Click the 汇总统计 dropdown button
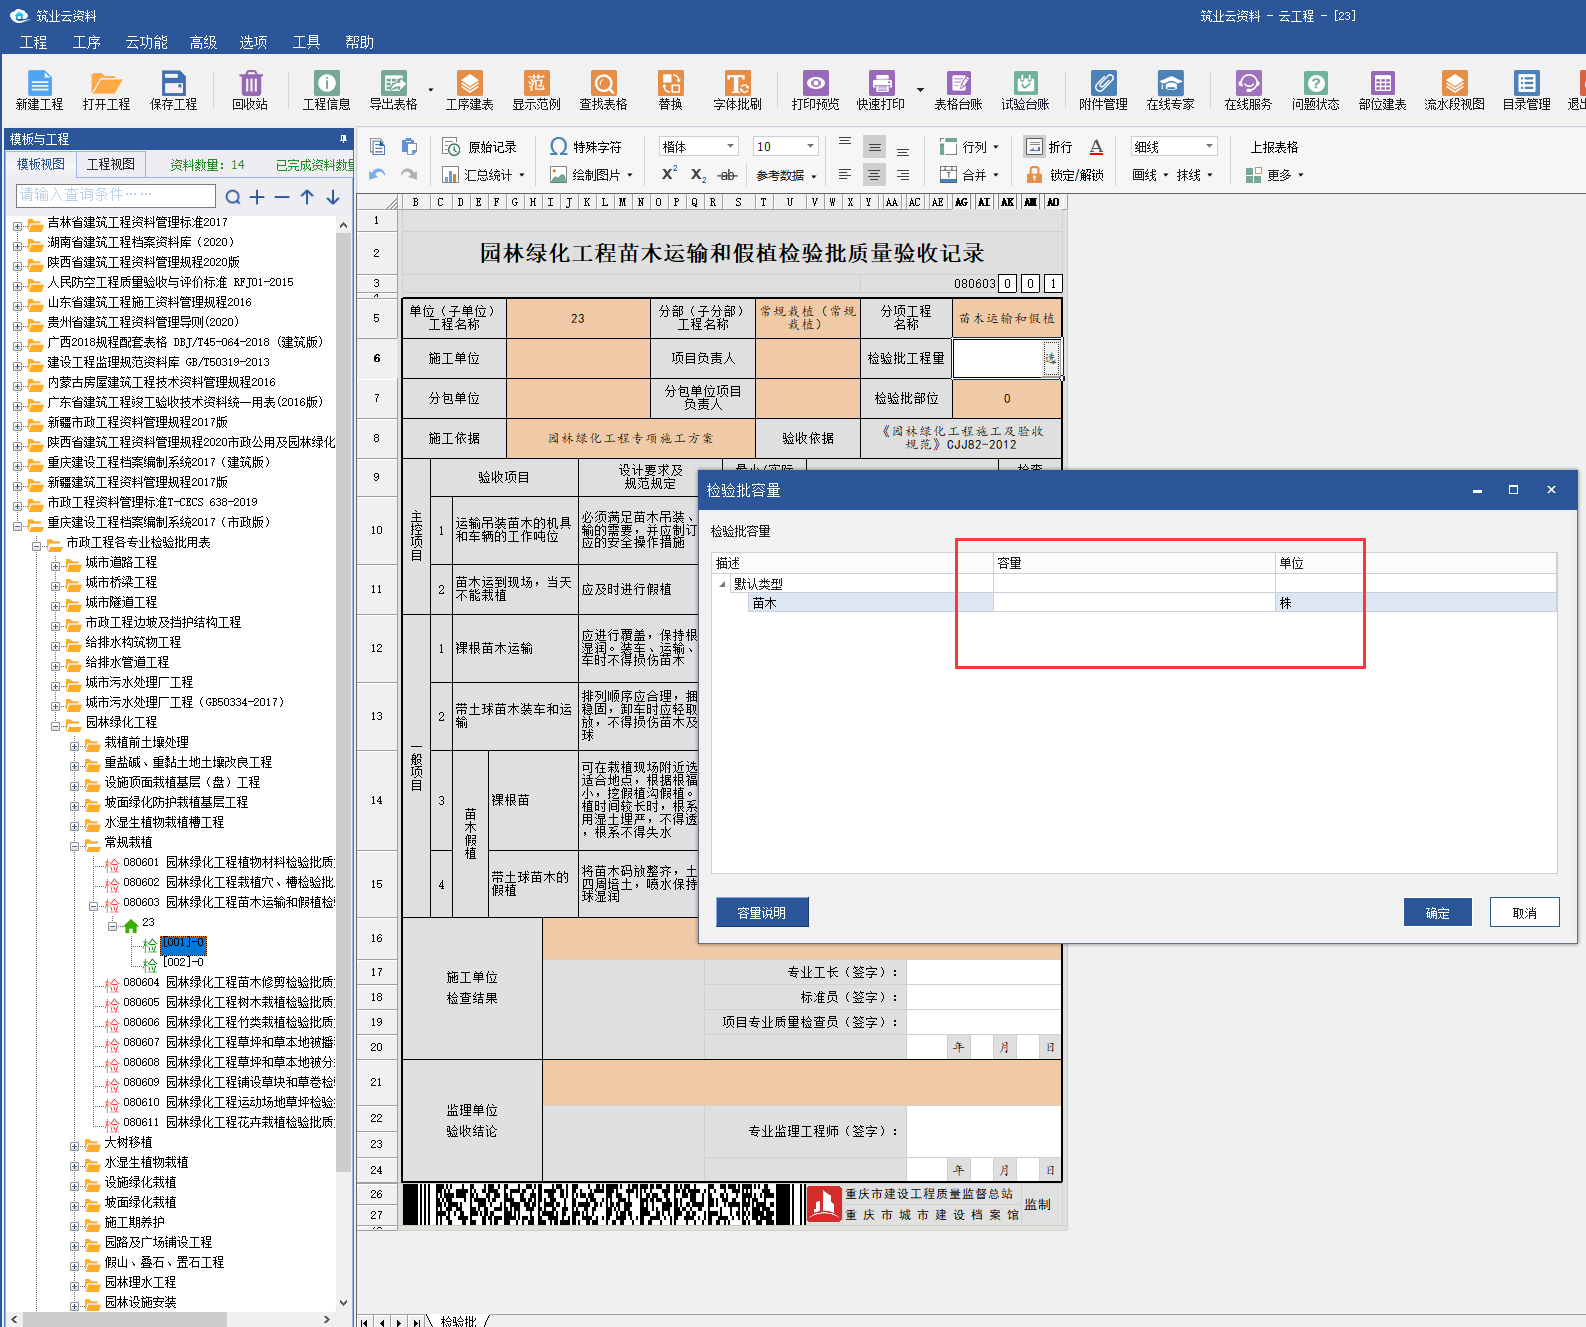1586x1327 pixels. 482,175
